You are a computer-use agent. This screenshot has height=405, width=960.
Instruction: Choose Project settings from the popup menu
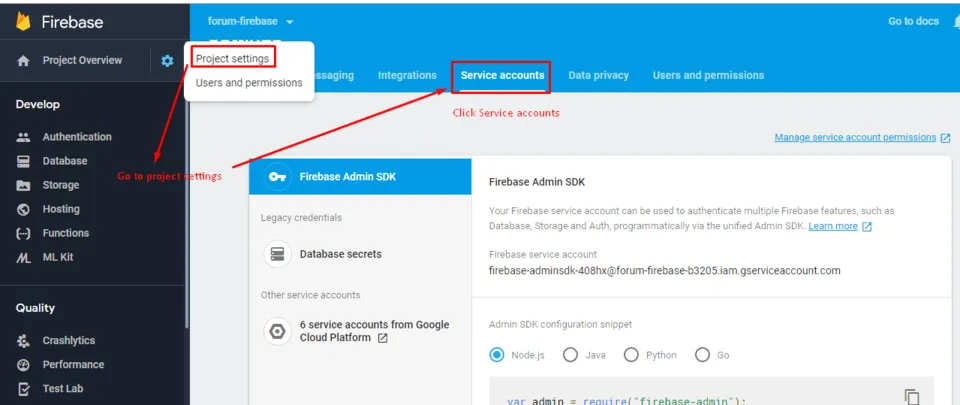(232, 59)
